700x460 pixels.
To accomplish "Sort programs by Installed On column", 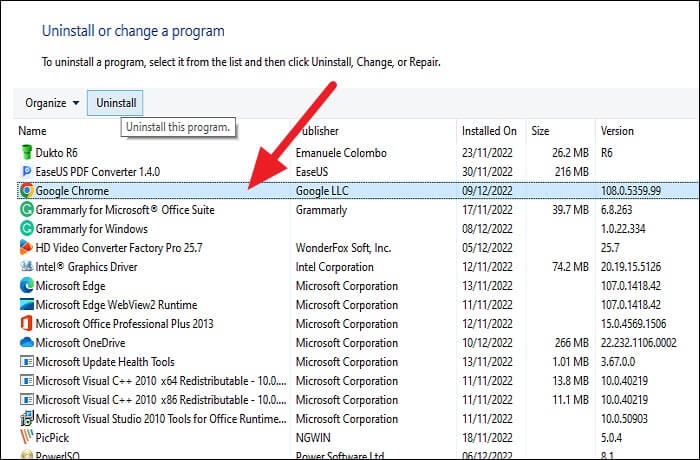I will 489,131.
